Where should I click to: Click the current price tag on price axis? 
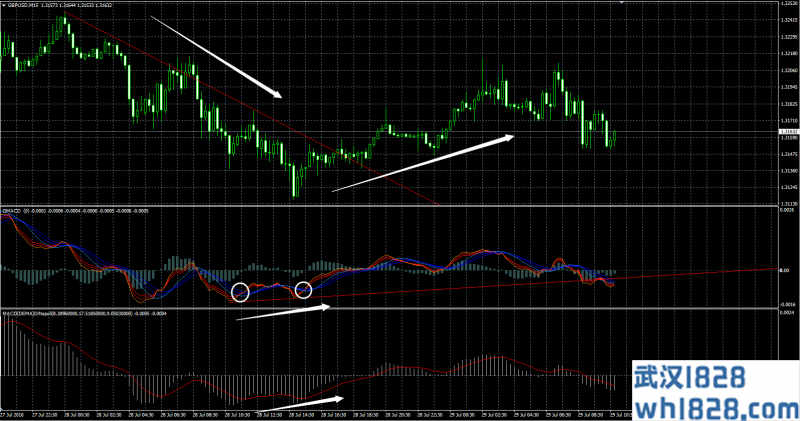(789, 132)
